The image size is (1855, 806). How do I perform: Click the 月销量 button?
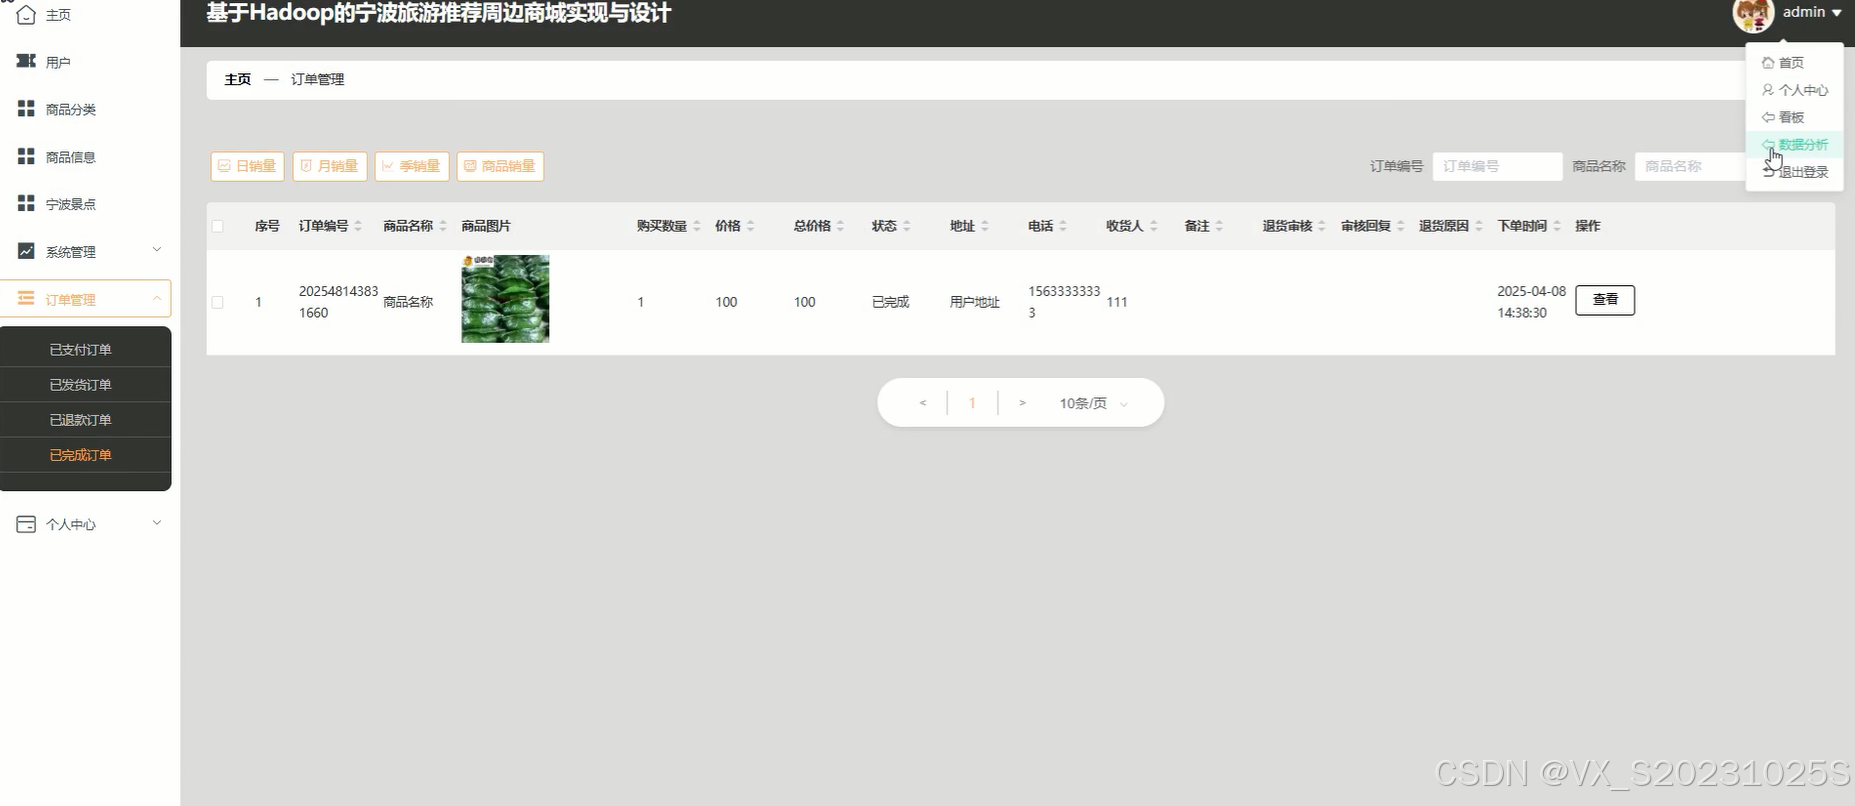click(330, 166)
